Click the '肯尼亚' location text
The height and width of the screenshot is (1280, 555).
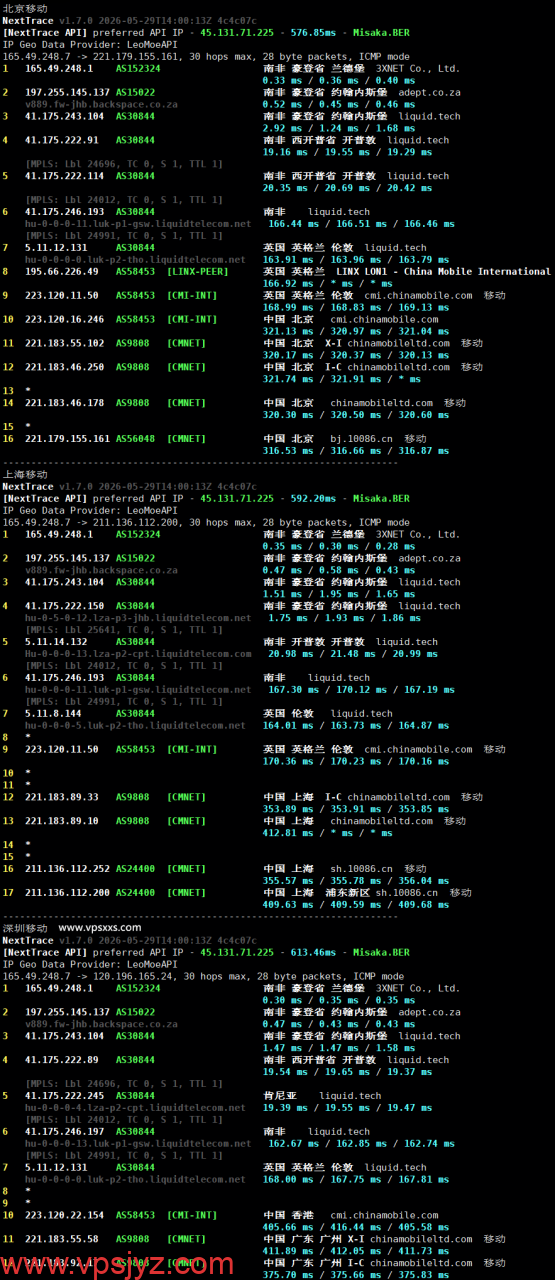[281, 1096]
